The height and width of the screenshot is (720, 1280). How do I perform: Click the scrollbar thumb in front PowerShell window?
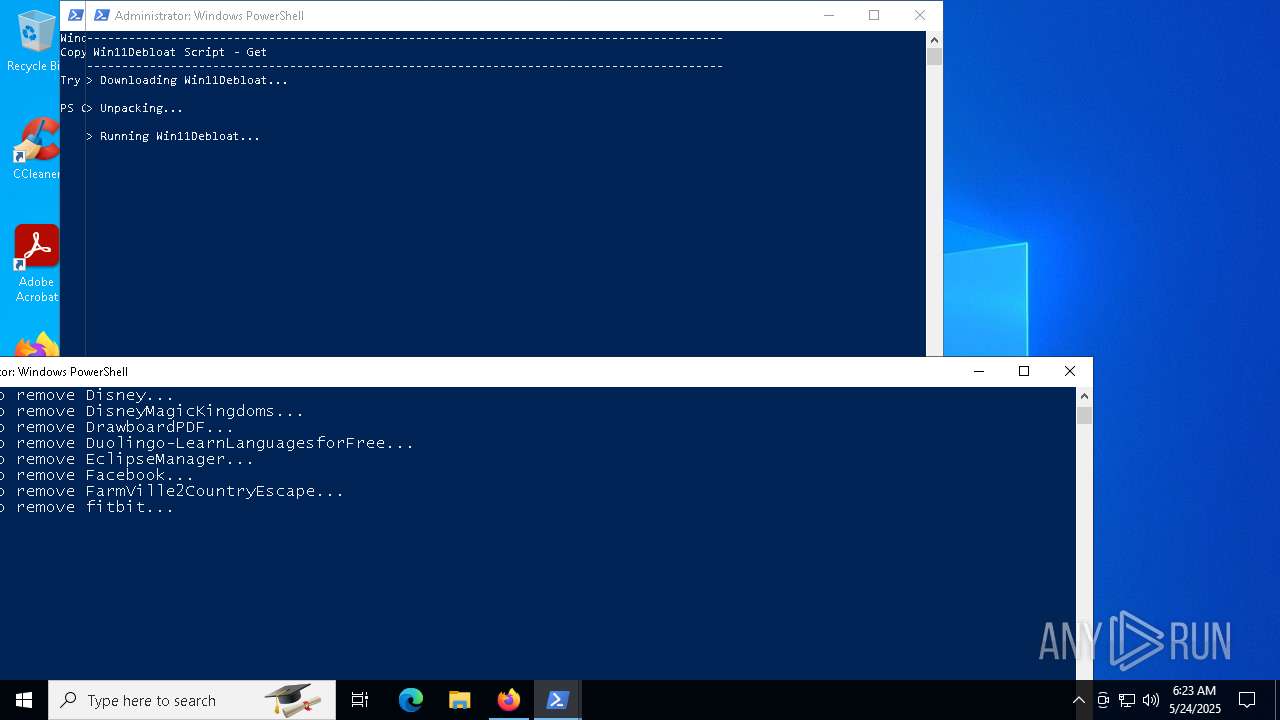[1084, 415]
